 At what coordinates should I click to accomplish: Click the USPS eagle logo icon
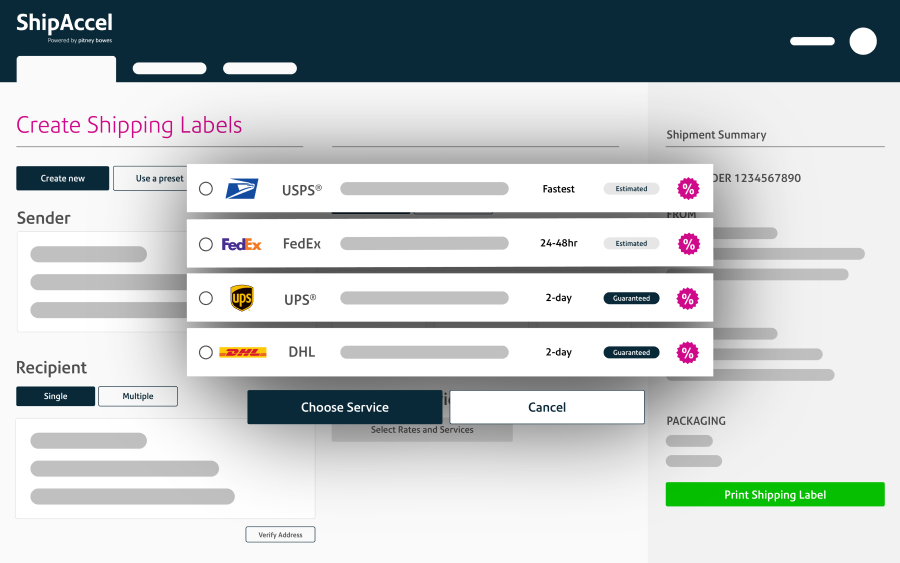[242, 189]
